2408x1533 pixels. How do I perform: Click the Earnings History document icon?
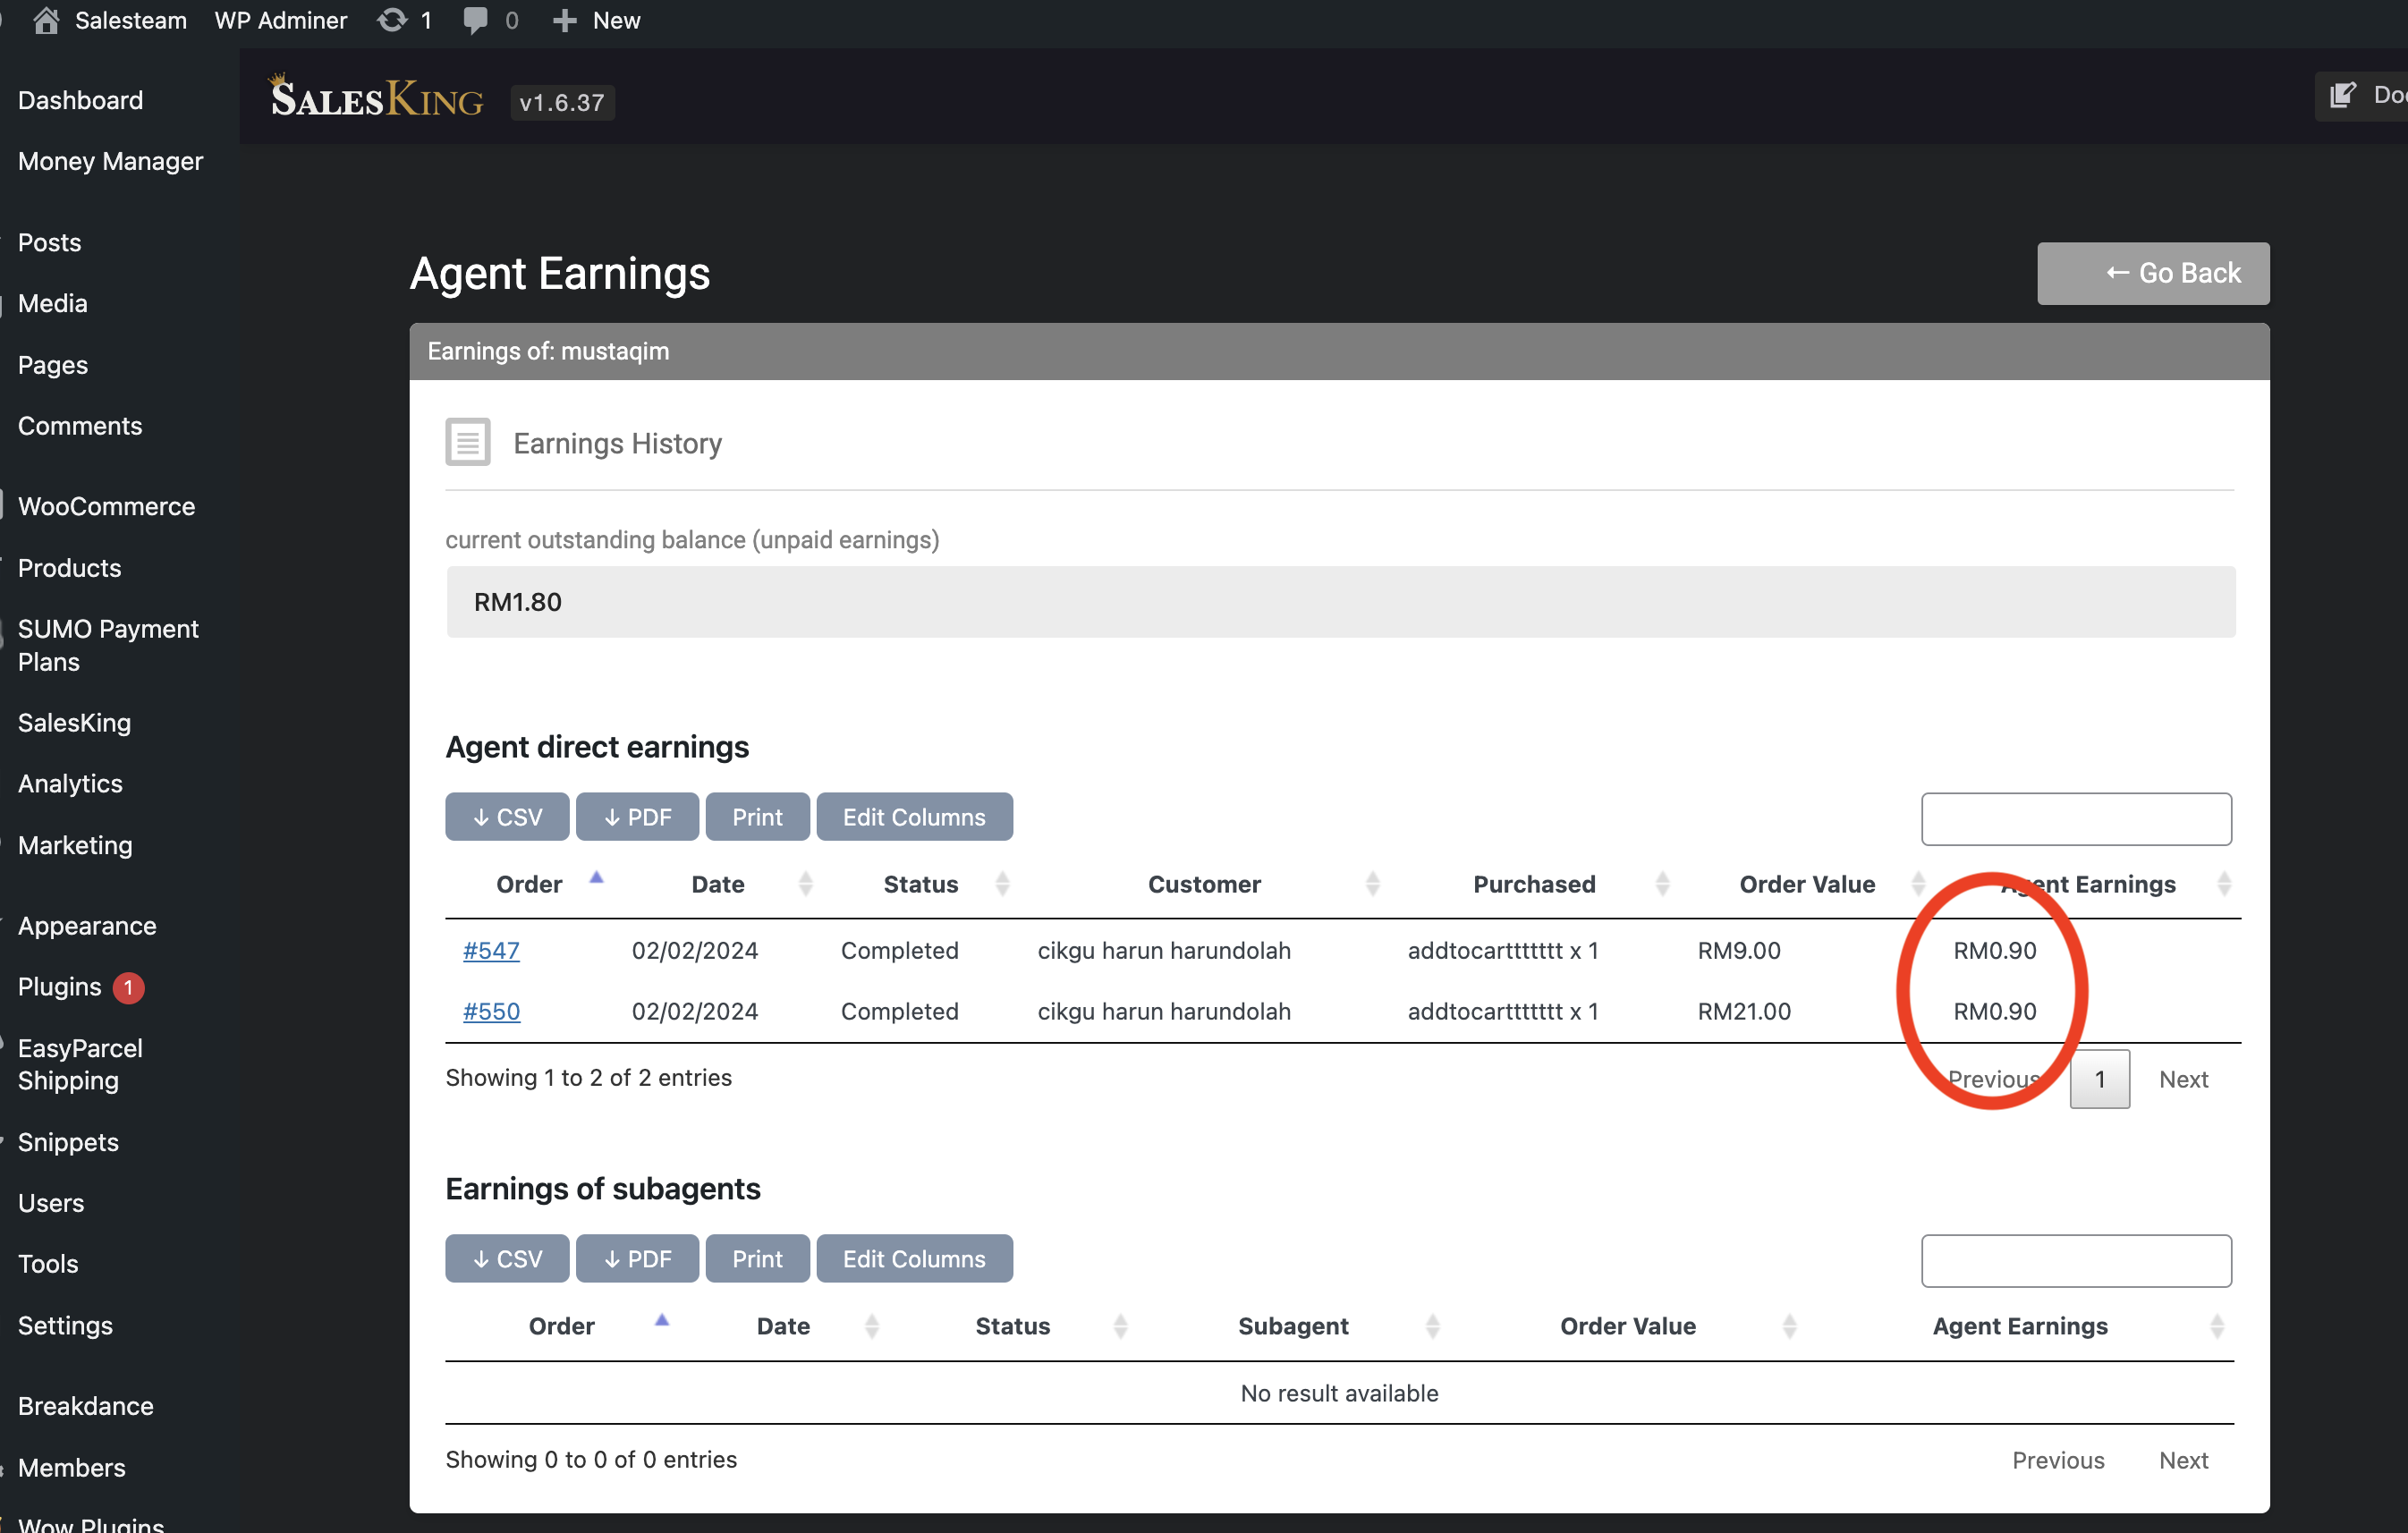(x=467, y=442)
